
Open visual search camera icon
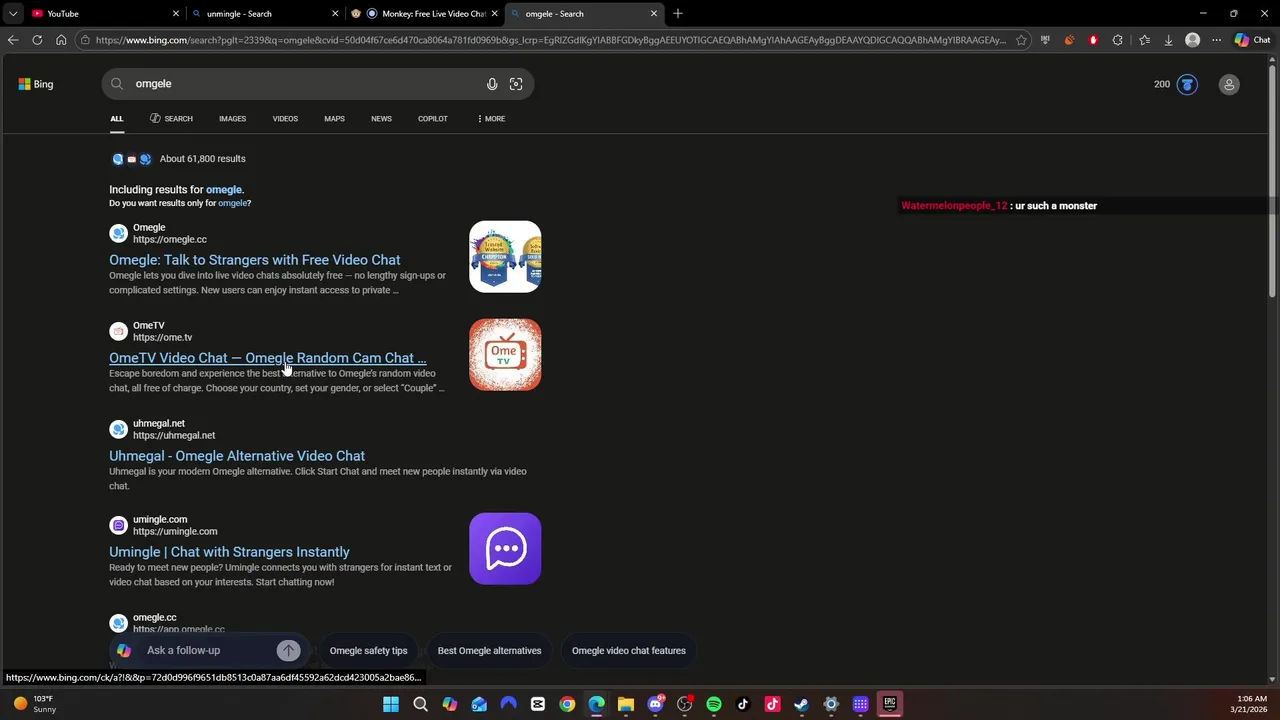516,84
